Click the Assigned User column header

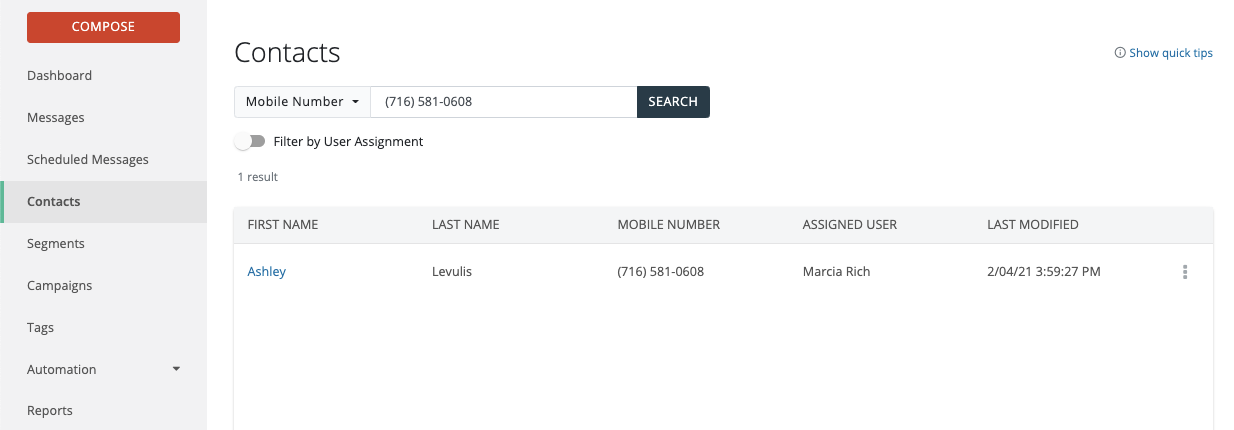849,225
